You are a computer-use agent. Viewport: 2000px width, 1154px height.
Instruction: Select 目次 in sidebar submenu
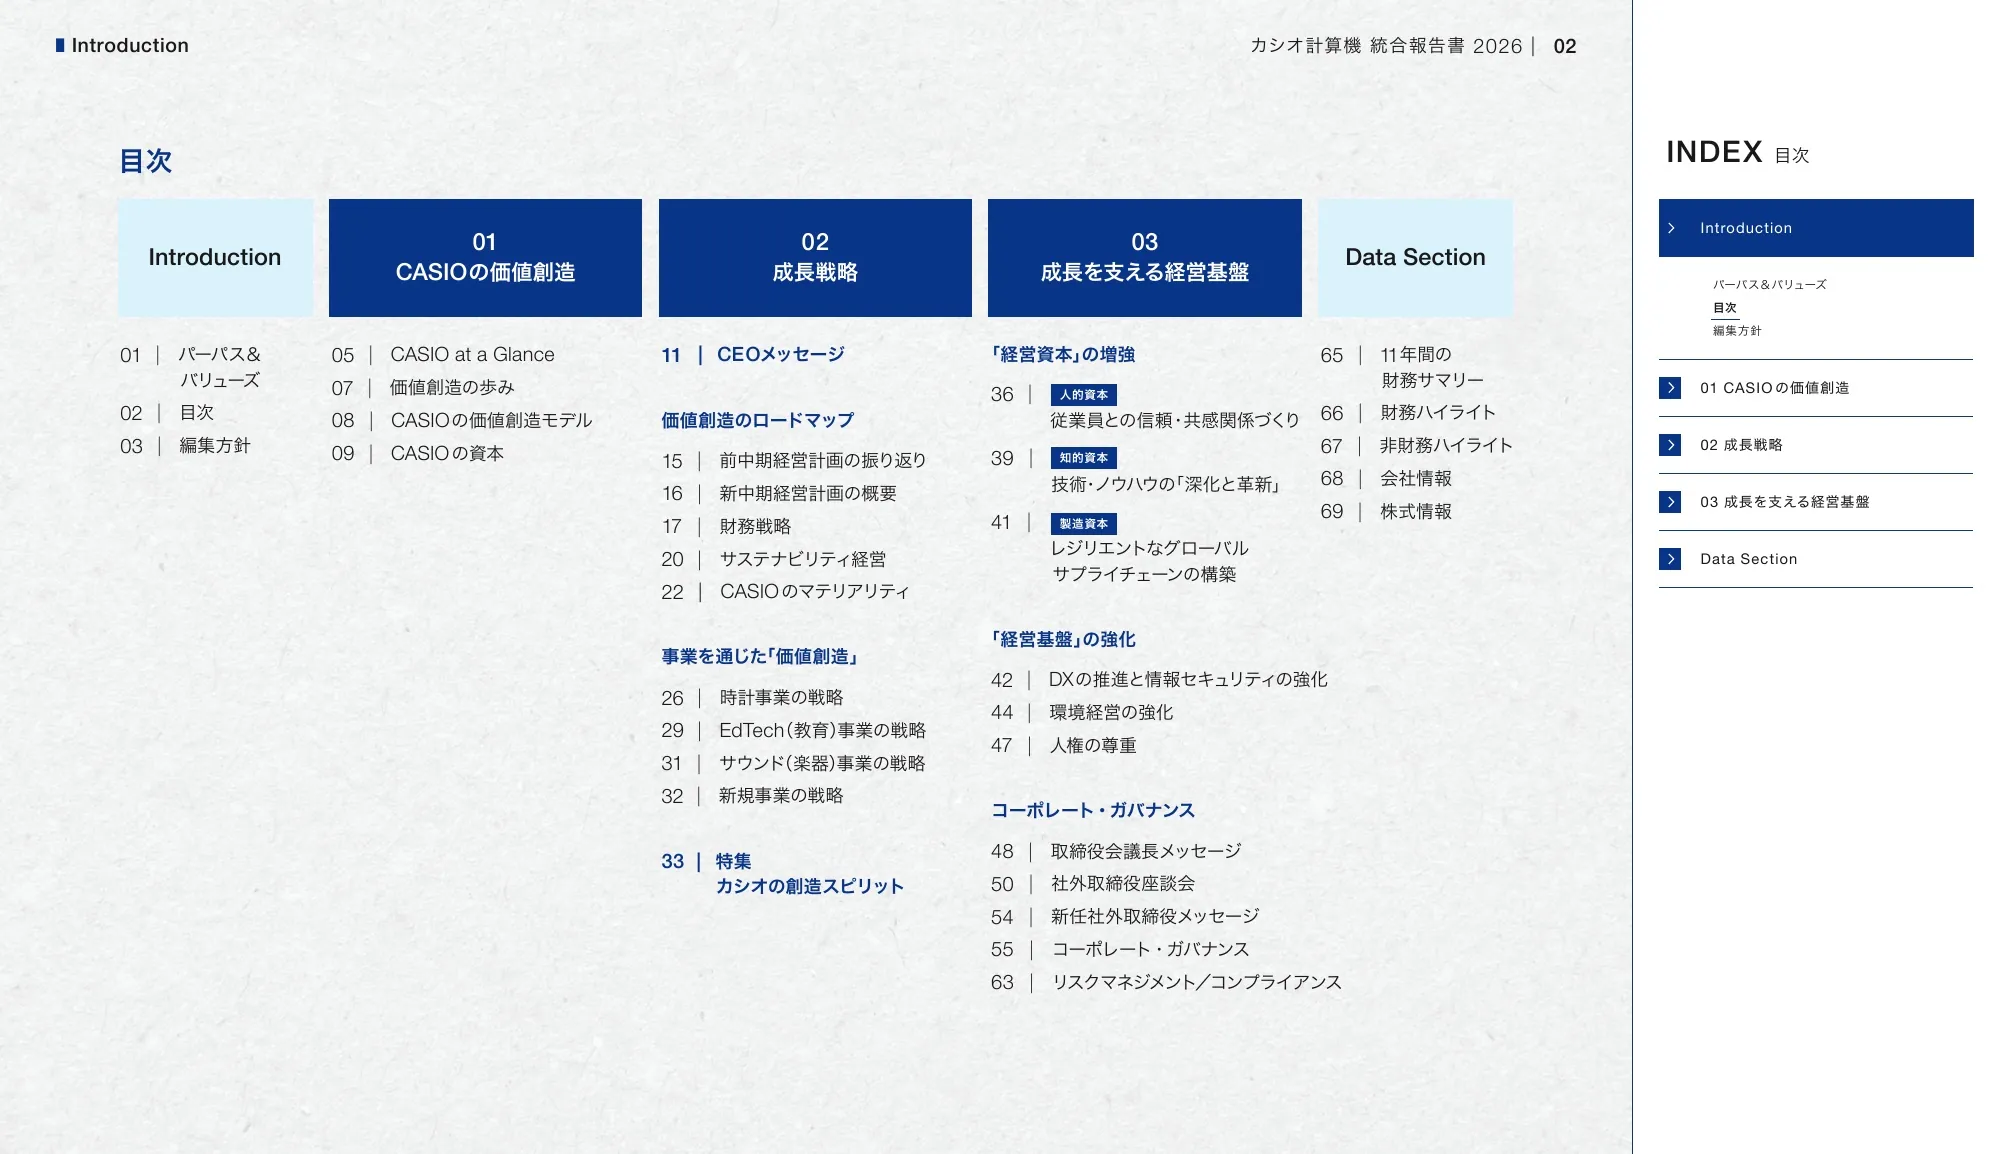1725,308
